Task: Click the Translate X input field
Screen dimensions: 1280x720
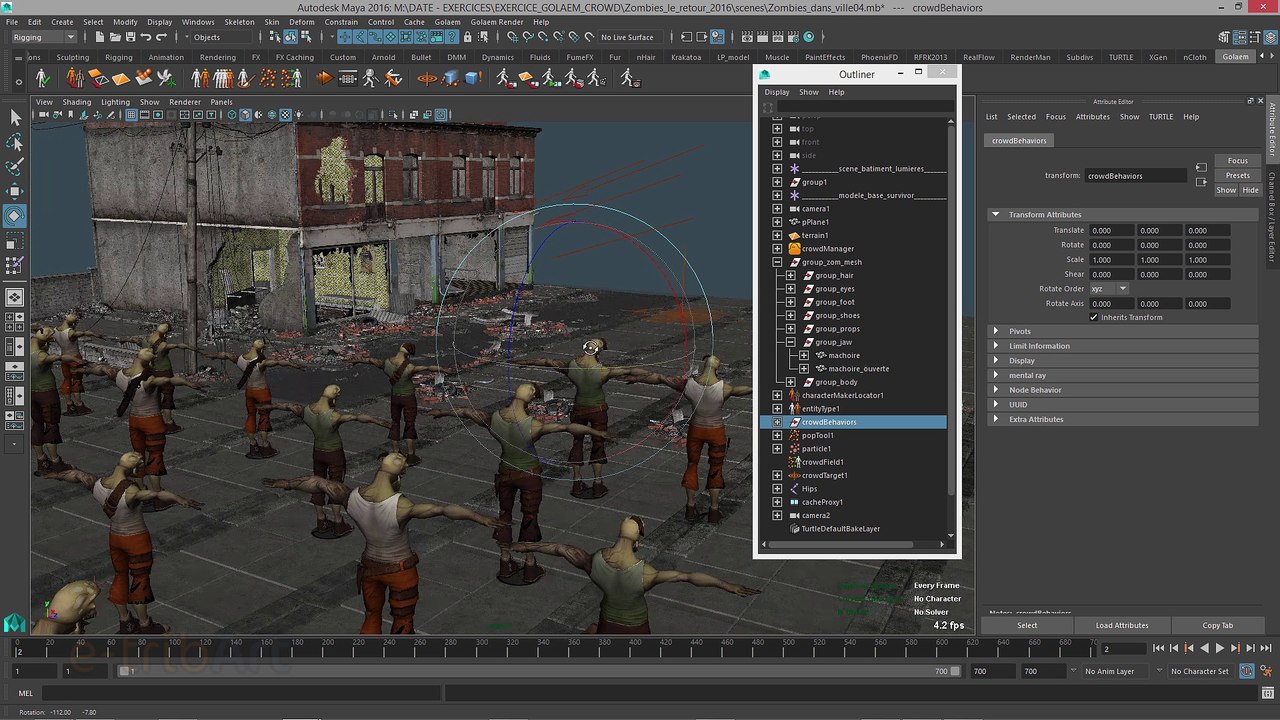Action: coord(1110,230)
